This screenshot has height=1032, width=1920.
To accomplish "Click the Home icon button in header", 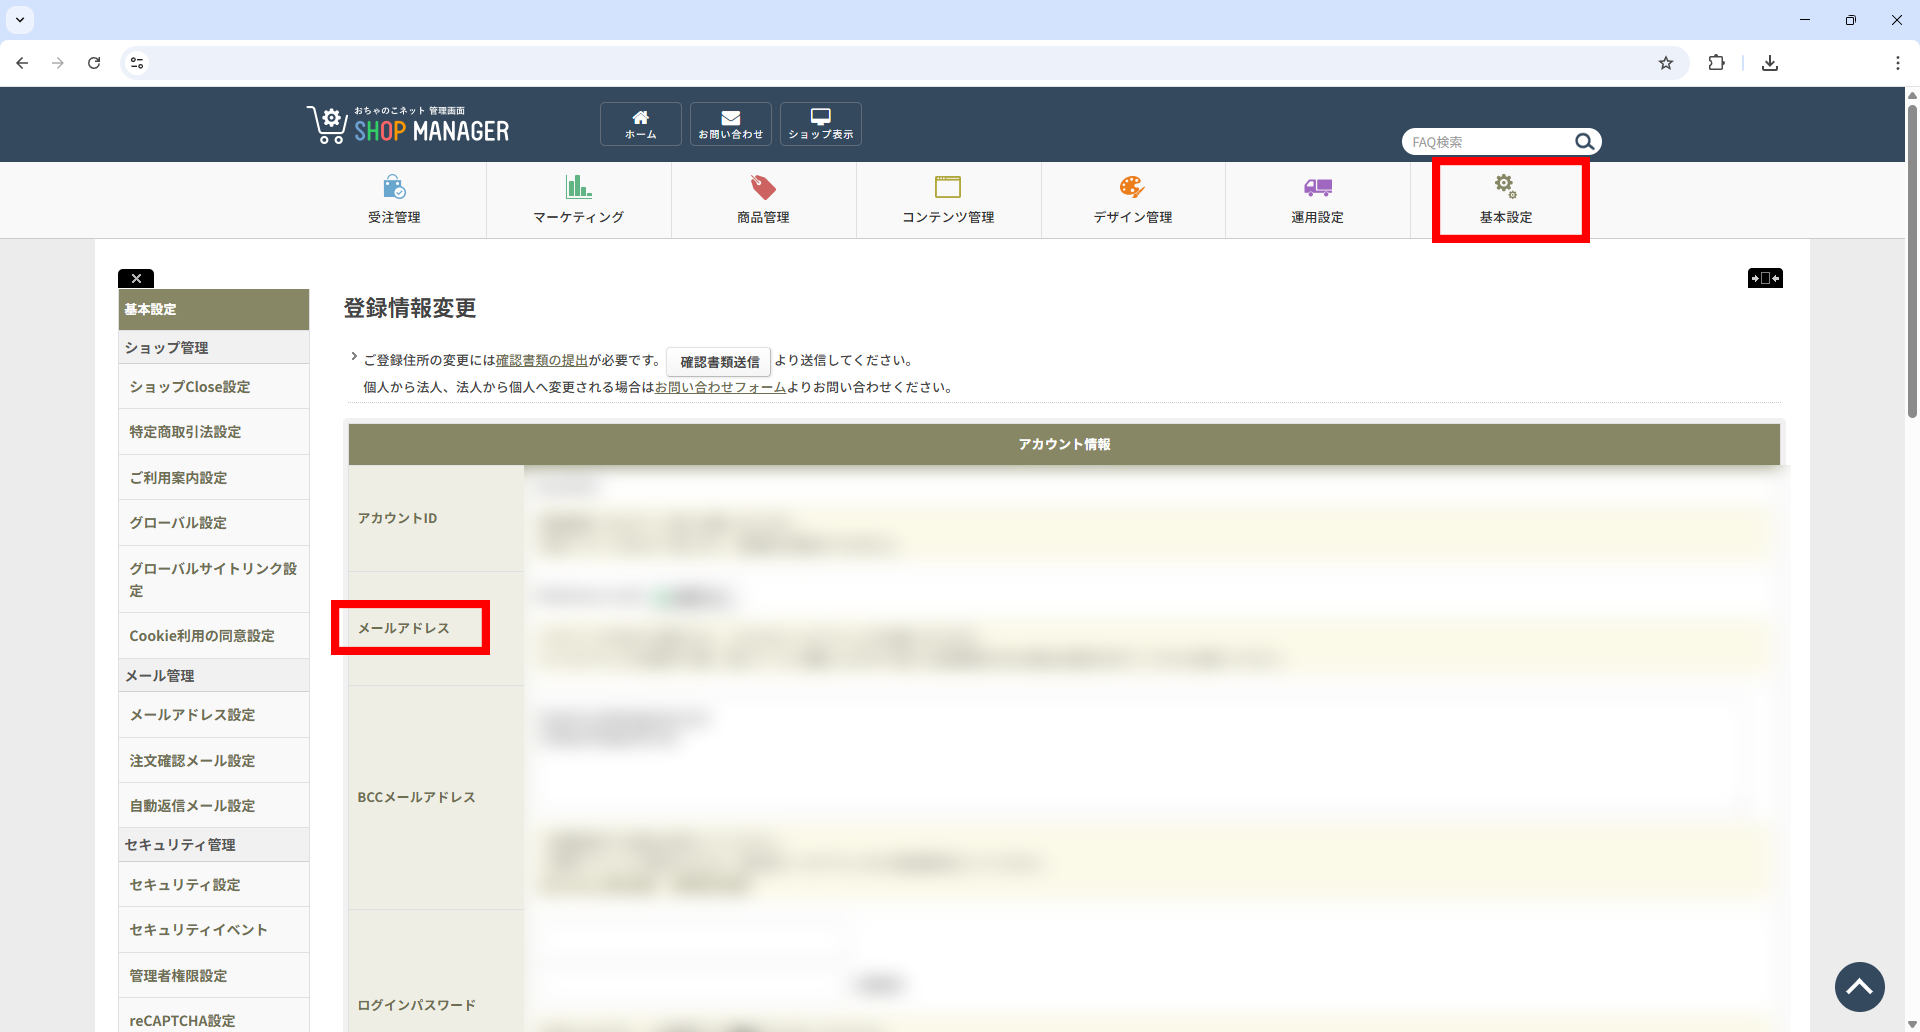I will point(640,124).
